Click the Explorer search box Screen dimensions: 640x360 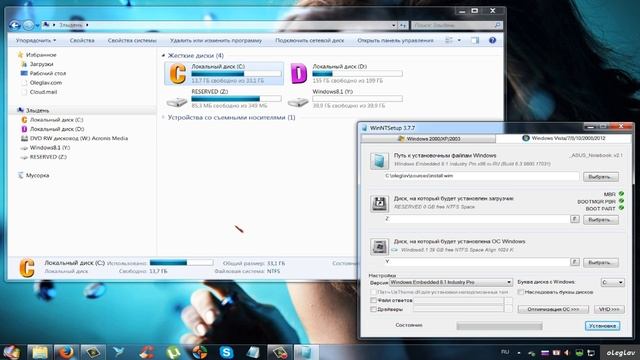456,25
